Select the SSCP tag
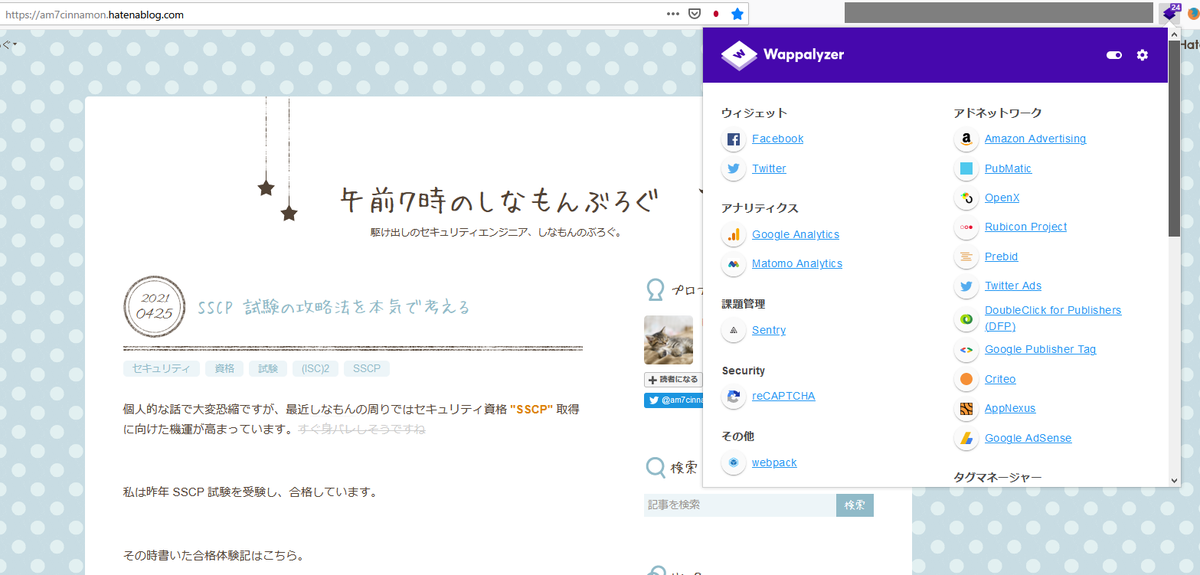The width and height of the screenshot is (1200, 575). click(367, 369)
